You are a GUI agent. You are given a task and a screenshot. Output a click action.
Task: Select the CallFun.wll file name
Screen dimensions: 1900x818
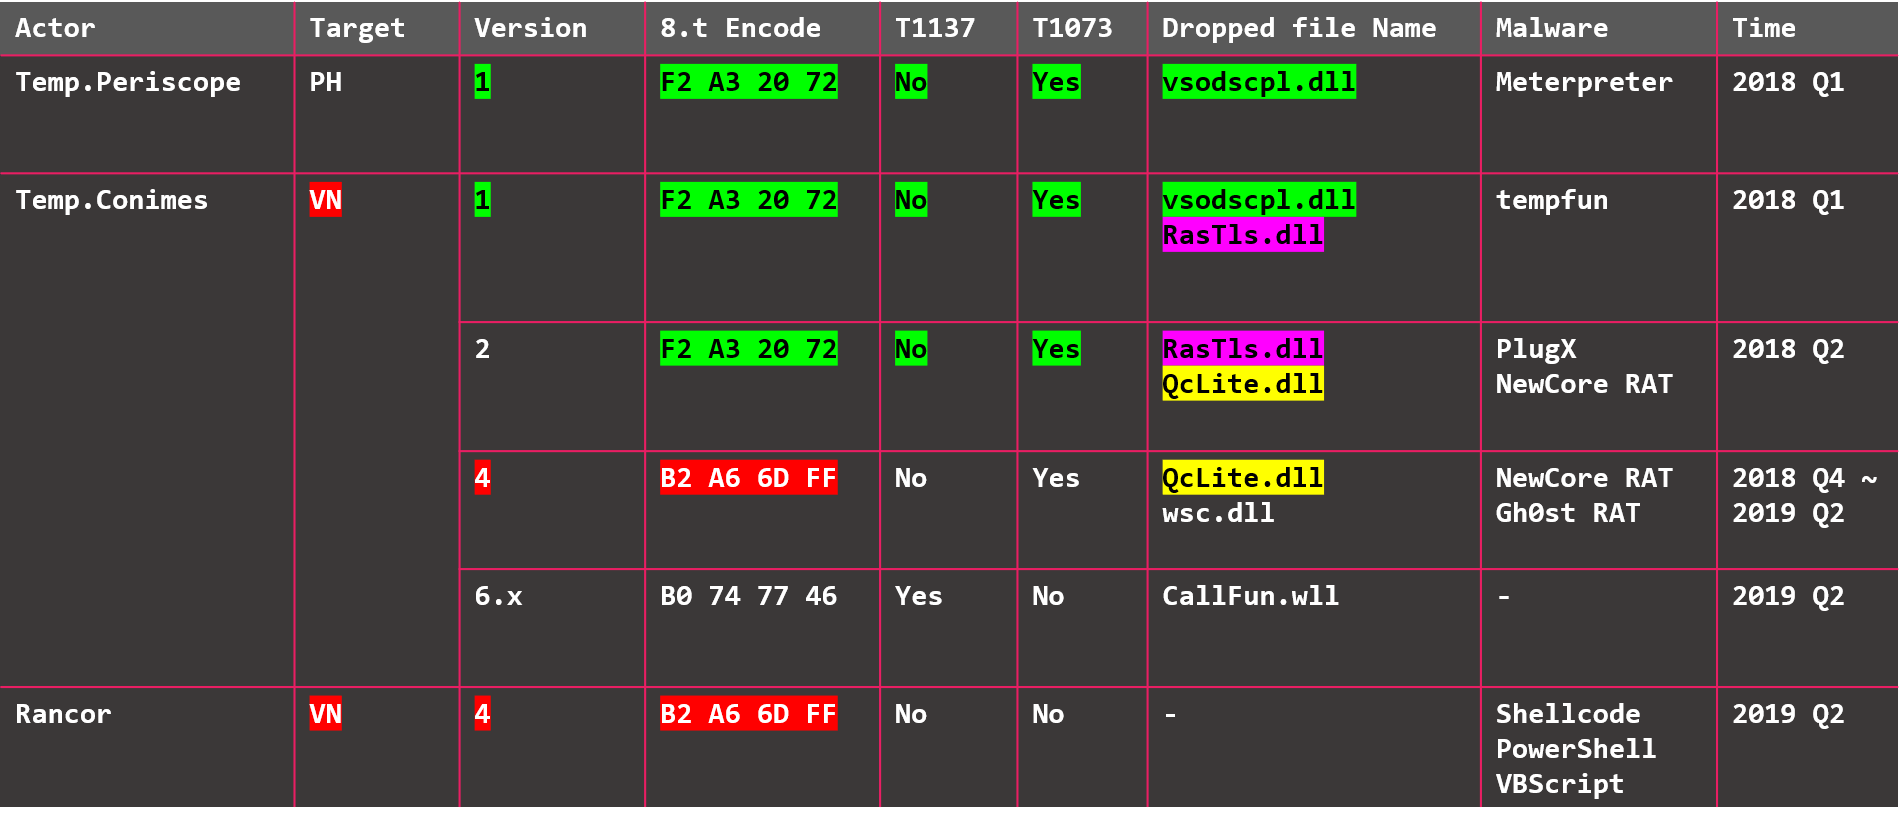point(1250,596)
